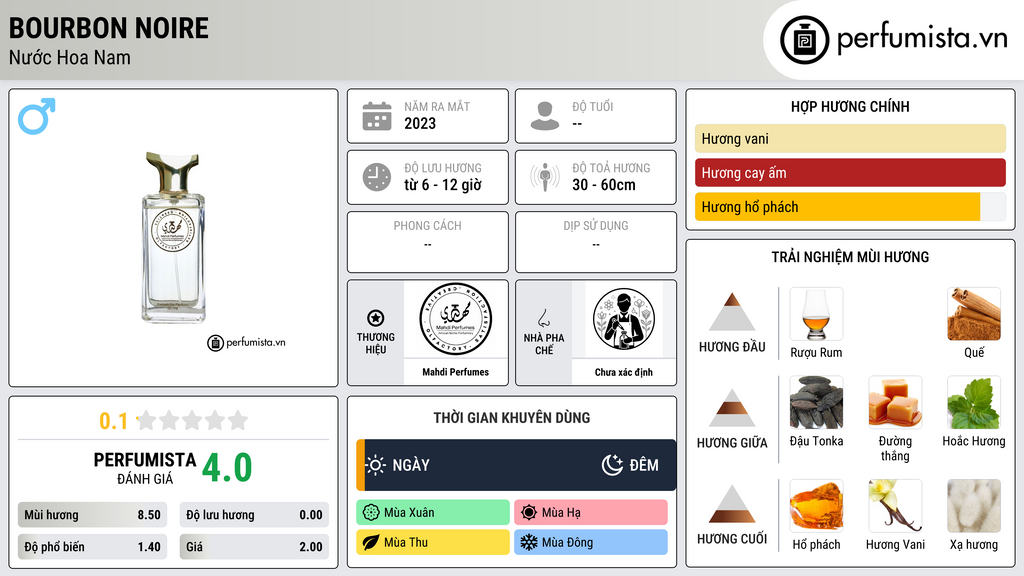This screenshot has width=1024, height=576.
Task: Click the Hương giữa pyramid icon
Action: click(x=732, y=408)
